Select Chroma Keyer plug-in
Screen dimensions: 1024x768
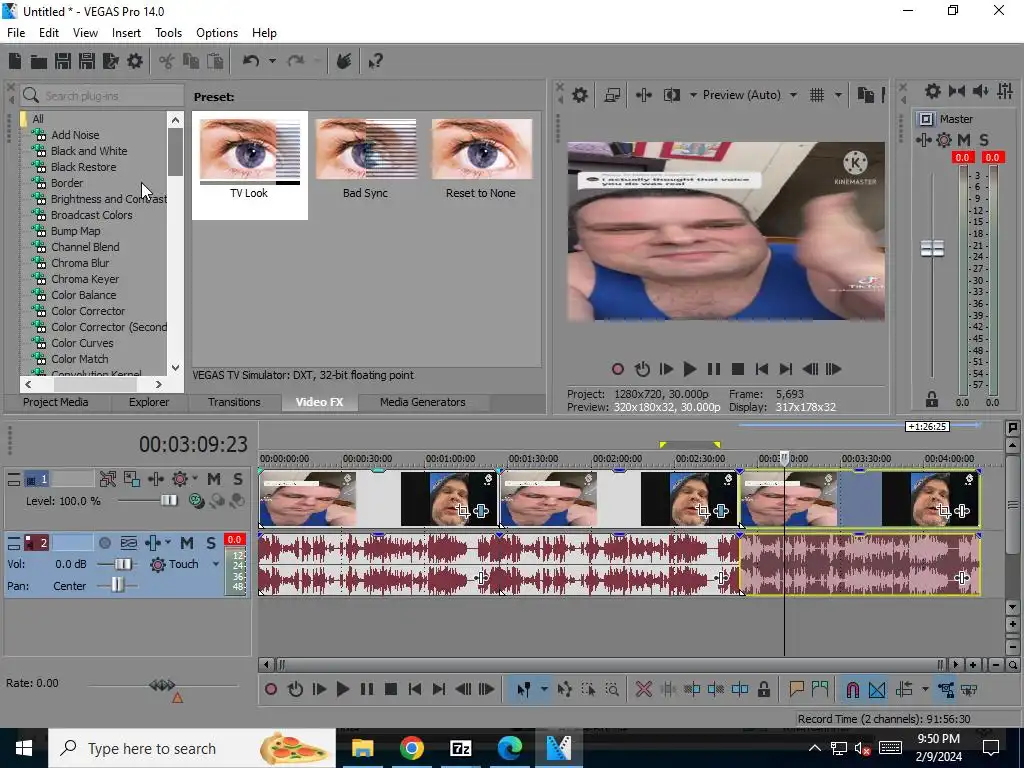[85, 279]
